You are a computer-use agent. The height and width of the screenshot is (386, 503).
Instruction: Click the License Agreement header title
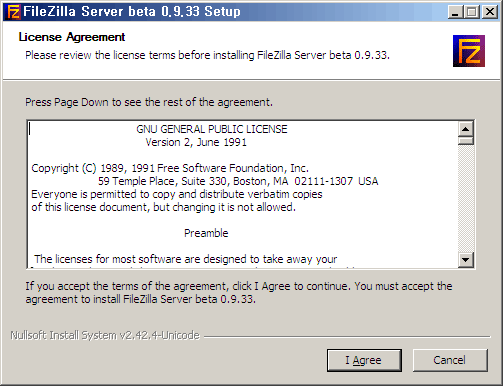pos(72,37)
